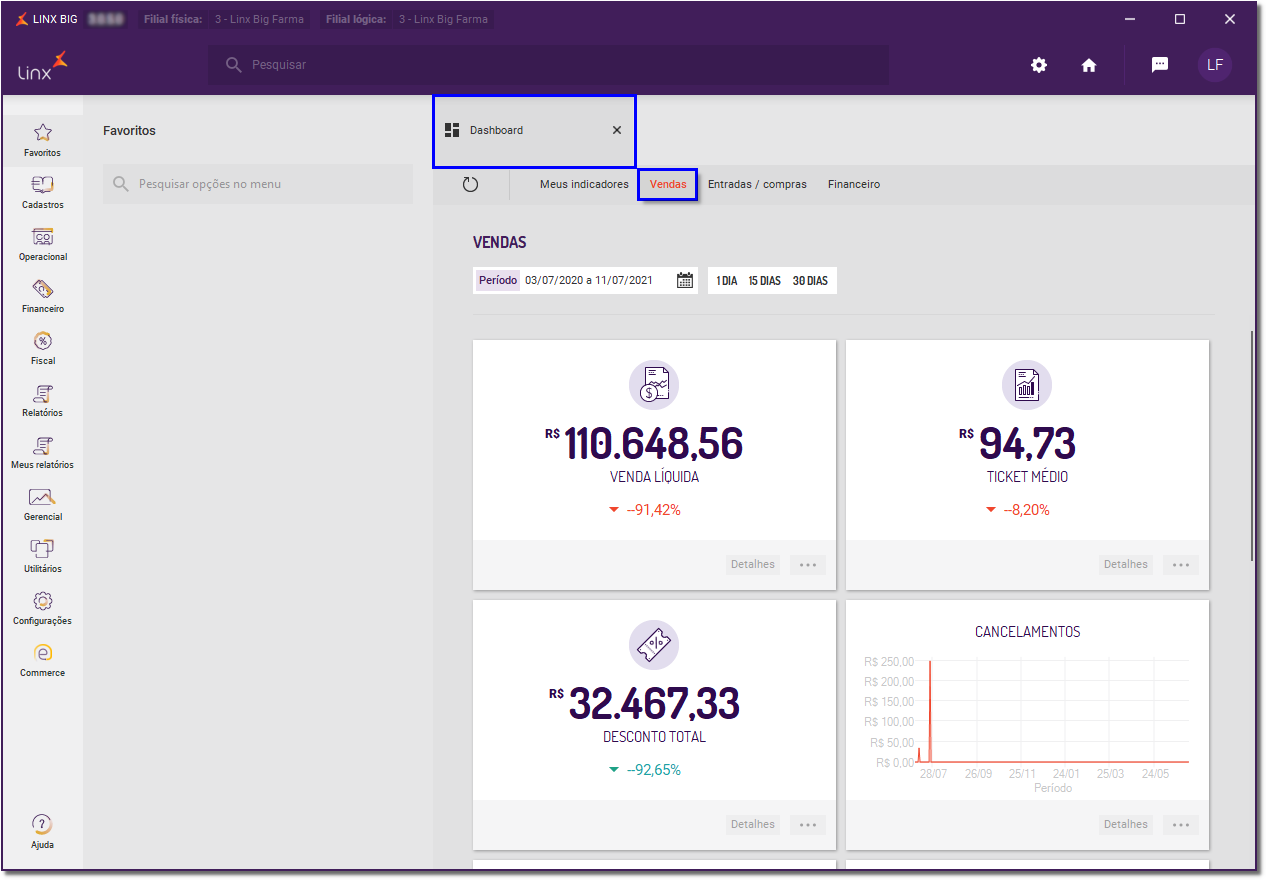
Task: Minimize the Linx Big window
Action: click(x=1129, y=19)
